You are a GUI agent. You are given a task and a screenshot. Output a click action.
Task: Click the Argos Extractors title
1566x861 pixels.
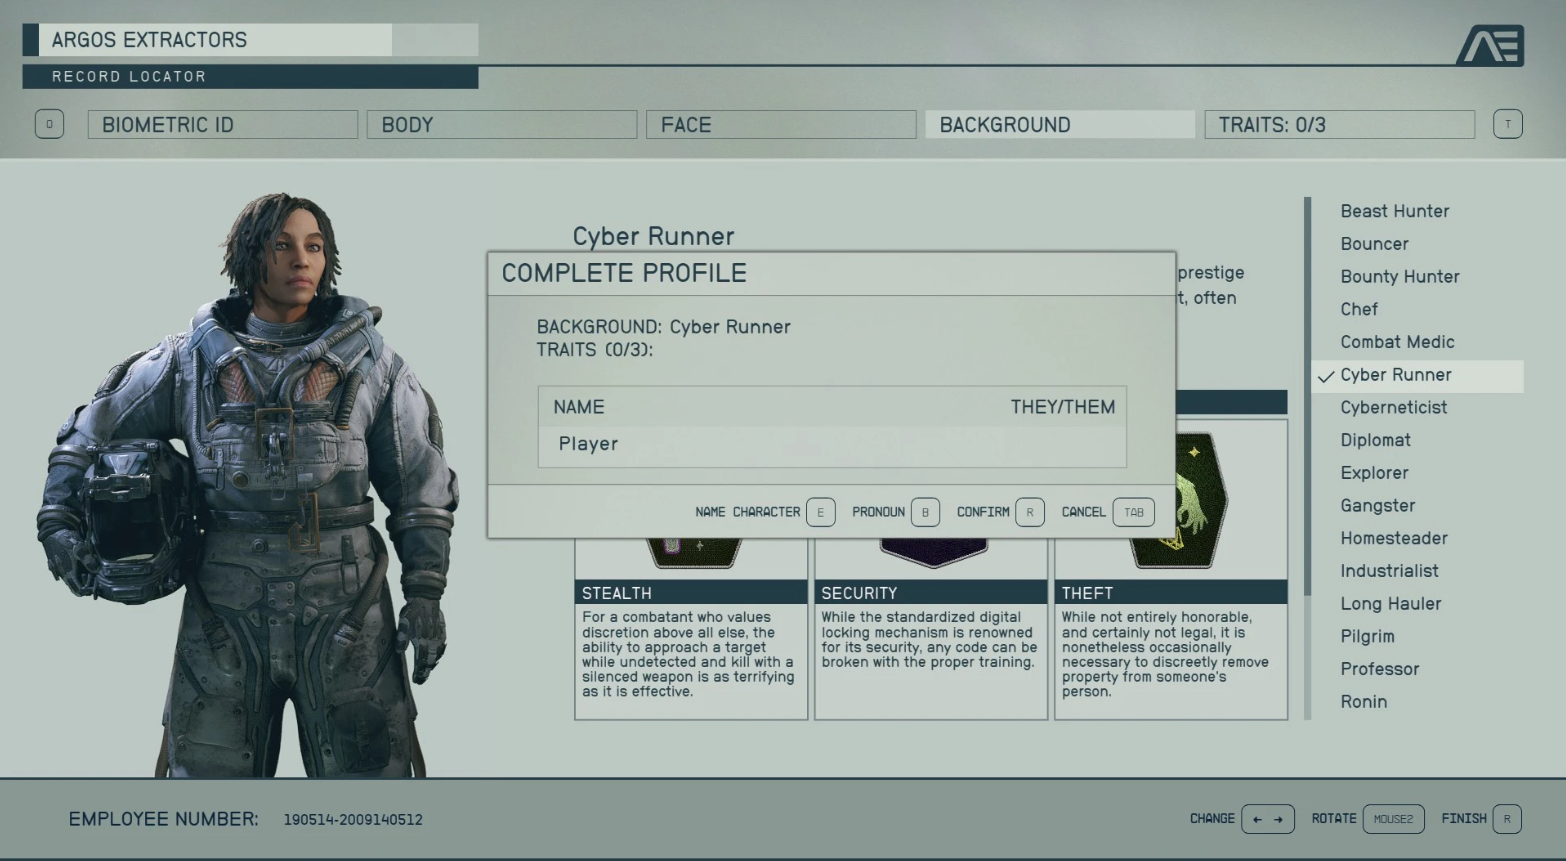point(149,40)
